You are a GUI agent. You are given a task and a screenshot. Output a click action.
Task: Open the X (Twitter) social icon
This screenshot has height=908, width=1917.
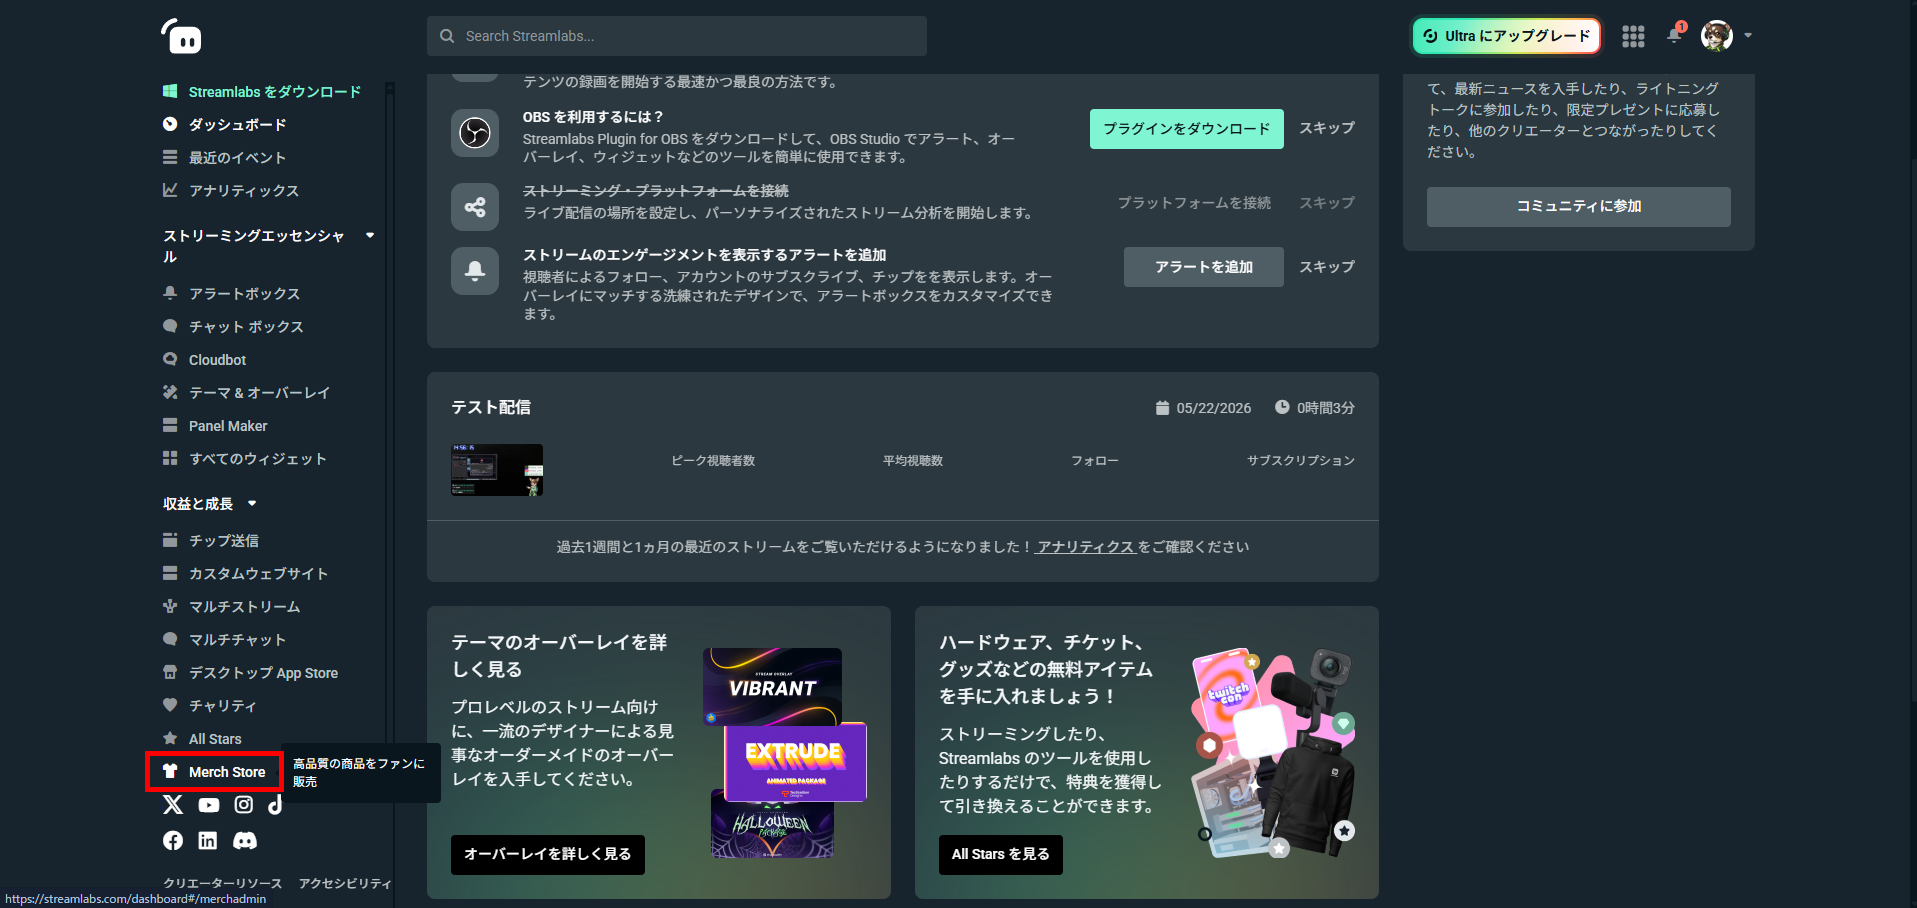173,805
